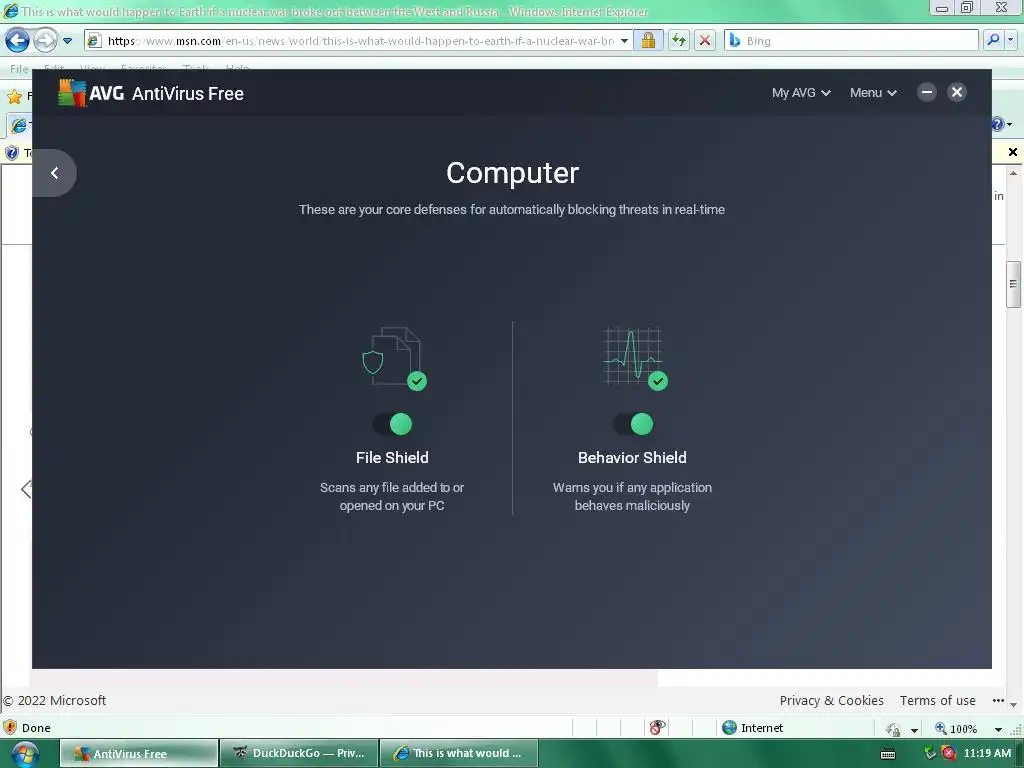Switch to AntiVirus Free taskbar button

138,753
